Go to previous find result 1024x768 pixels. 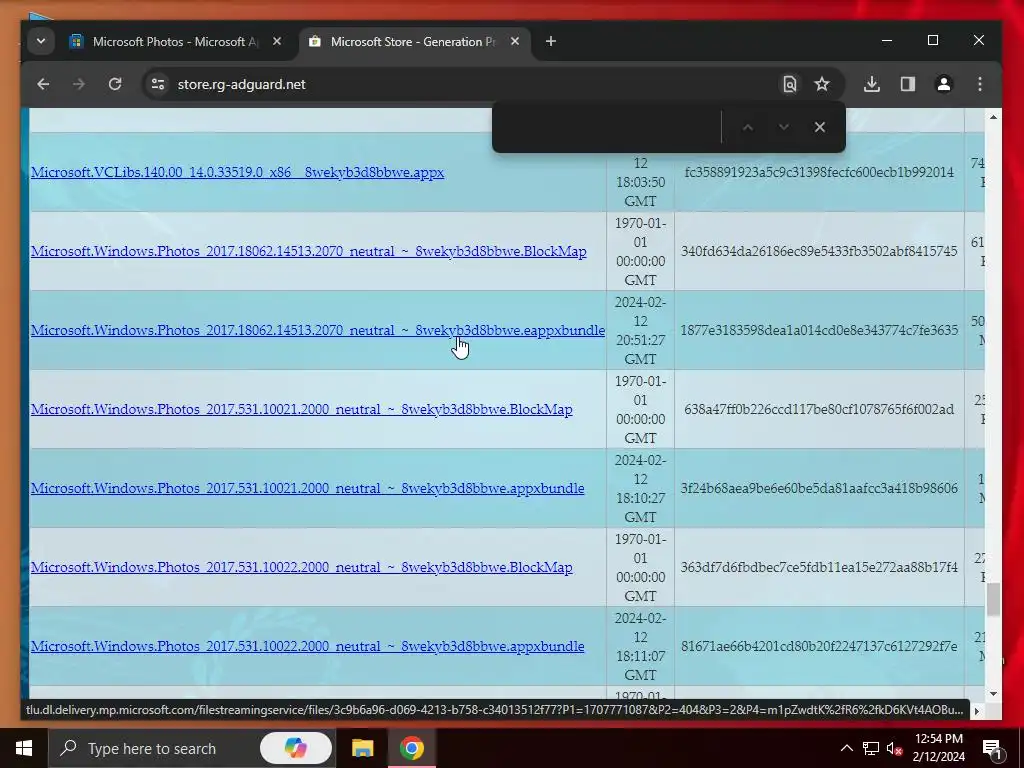[x=748, y=127]
